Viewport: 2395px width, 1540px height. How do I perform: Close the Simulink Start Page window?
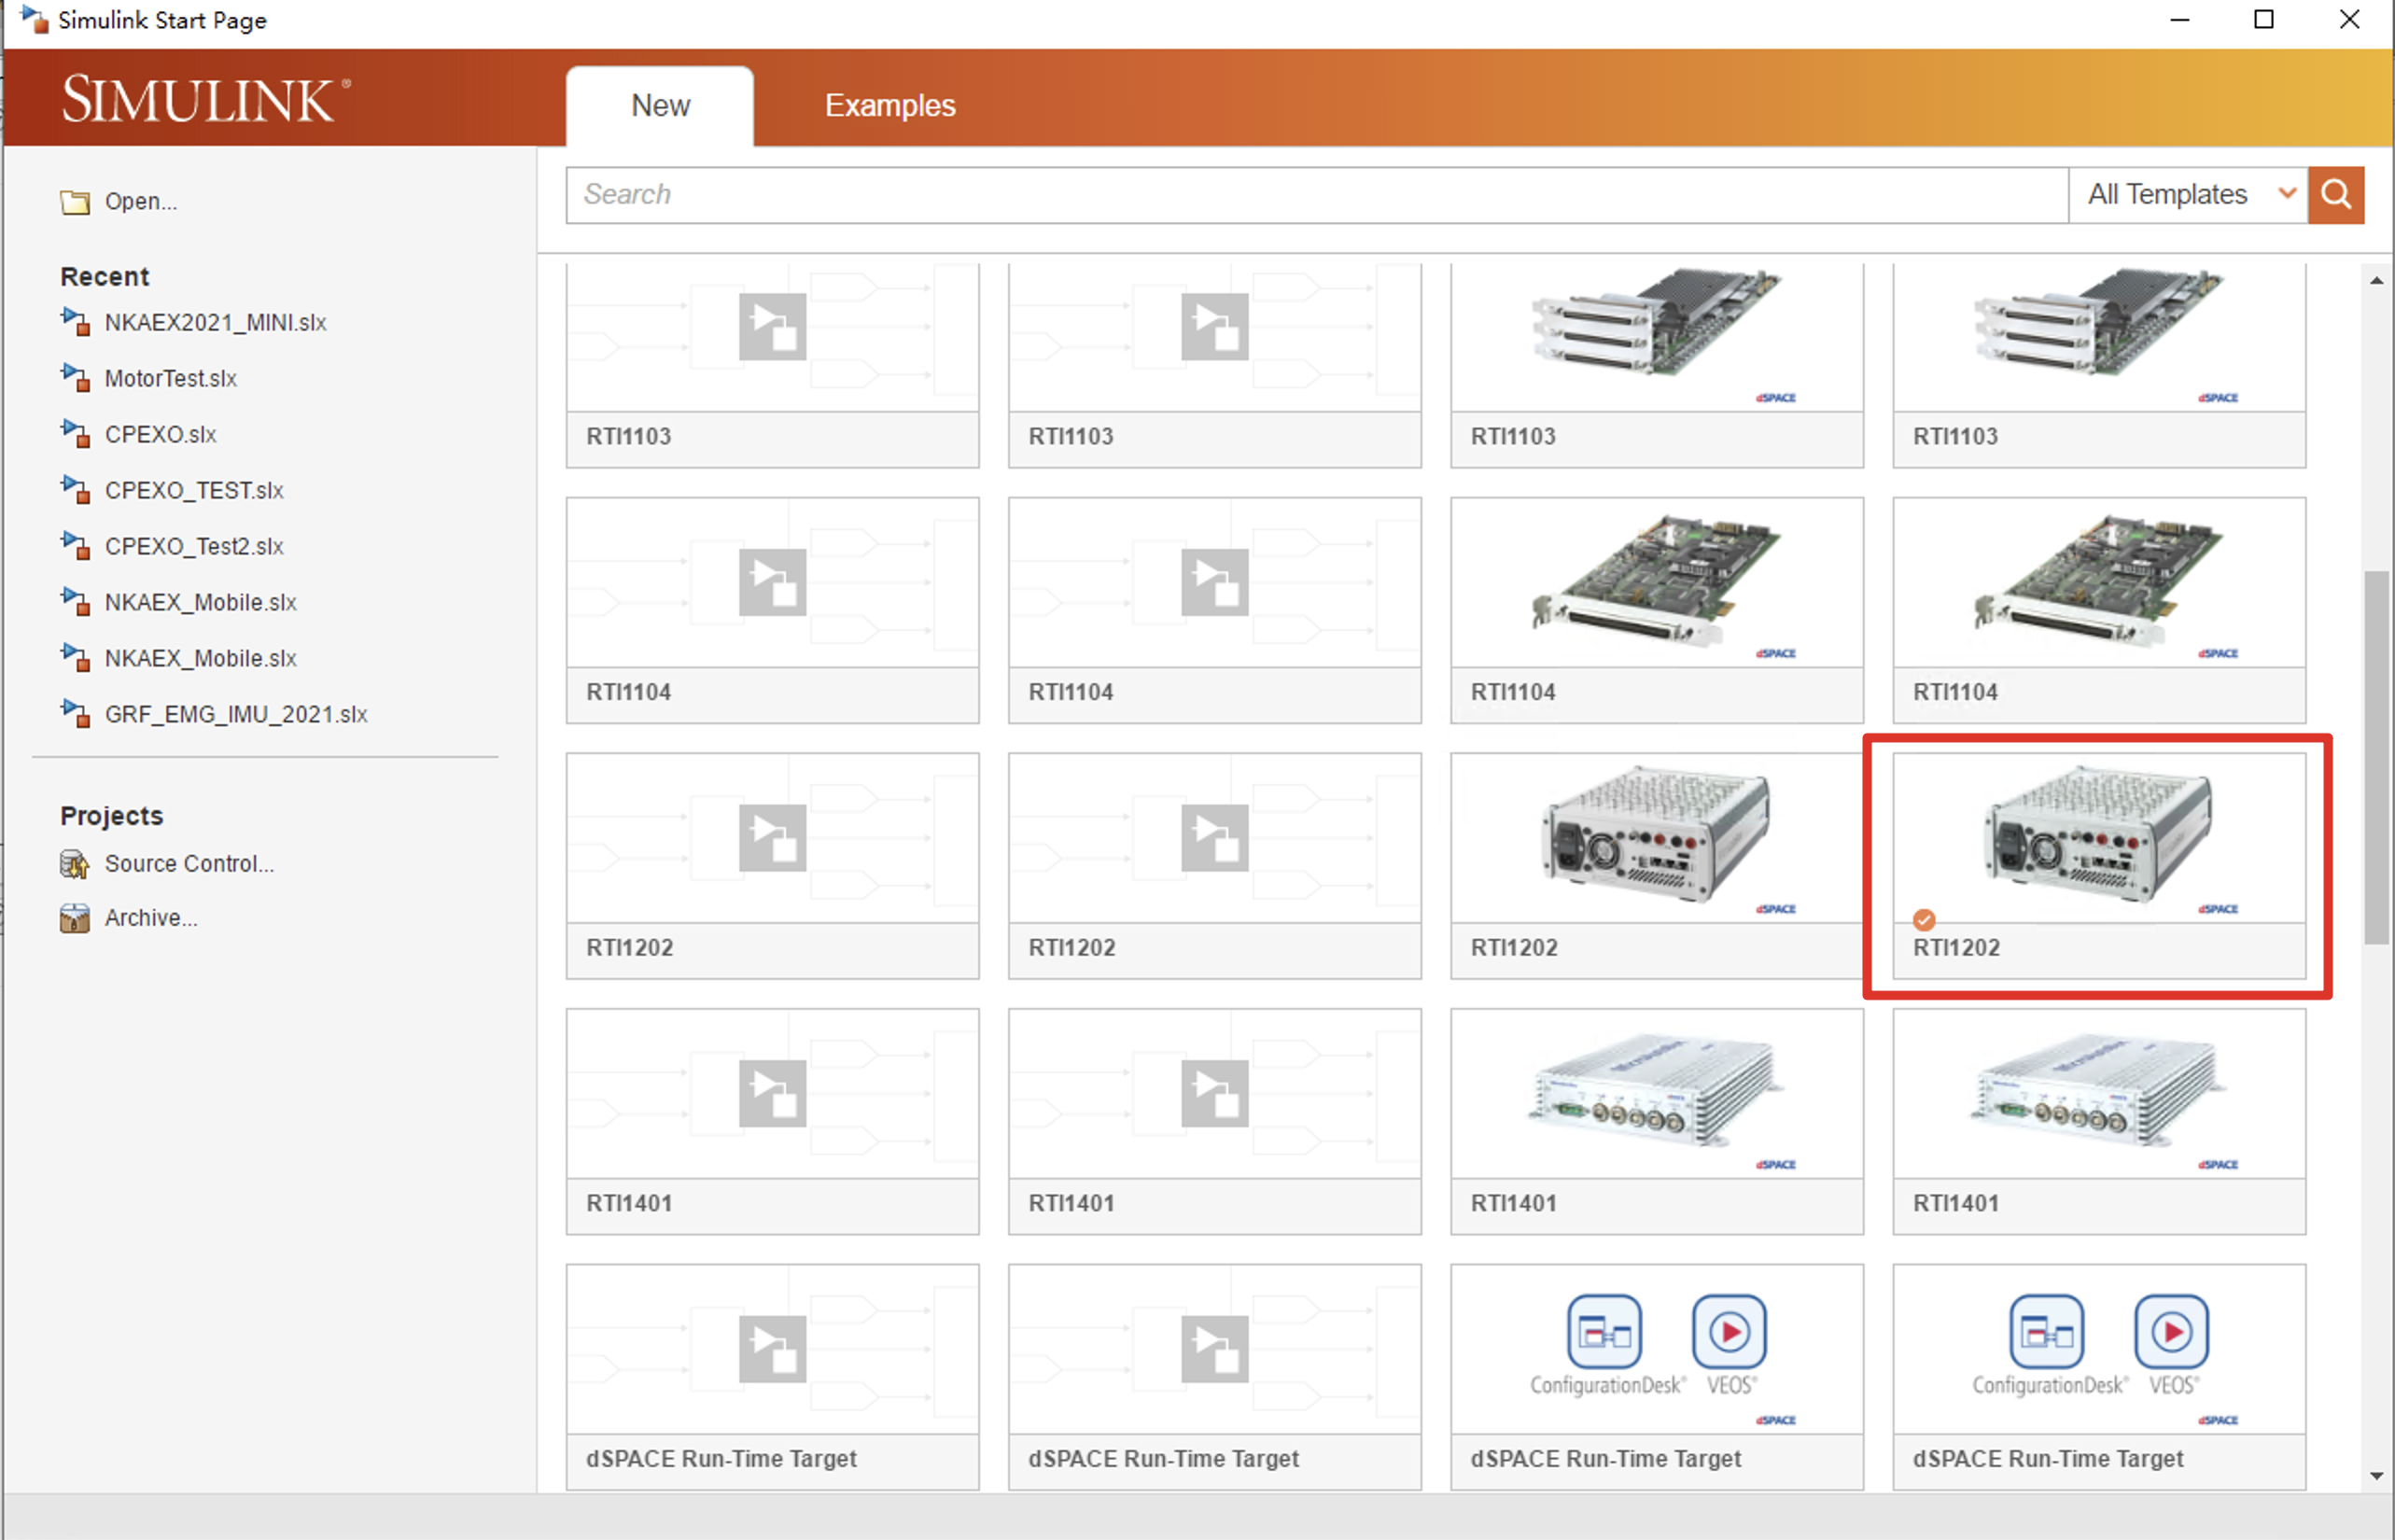pos(2350,20)
